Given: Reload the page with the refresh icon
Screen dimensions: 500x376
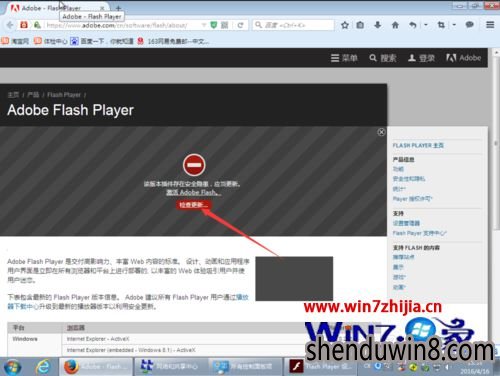Looking at the screenshot, I should [240, 25].
